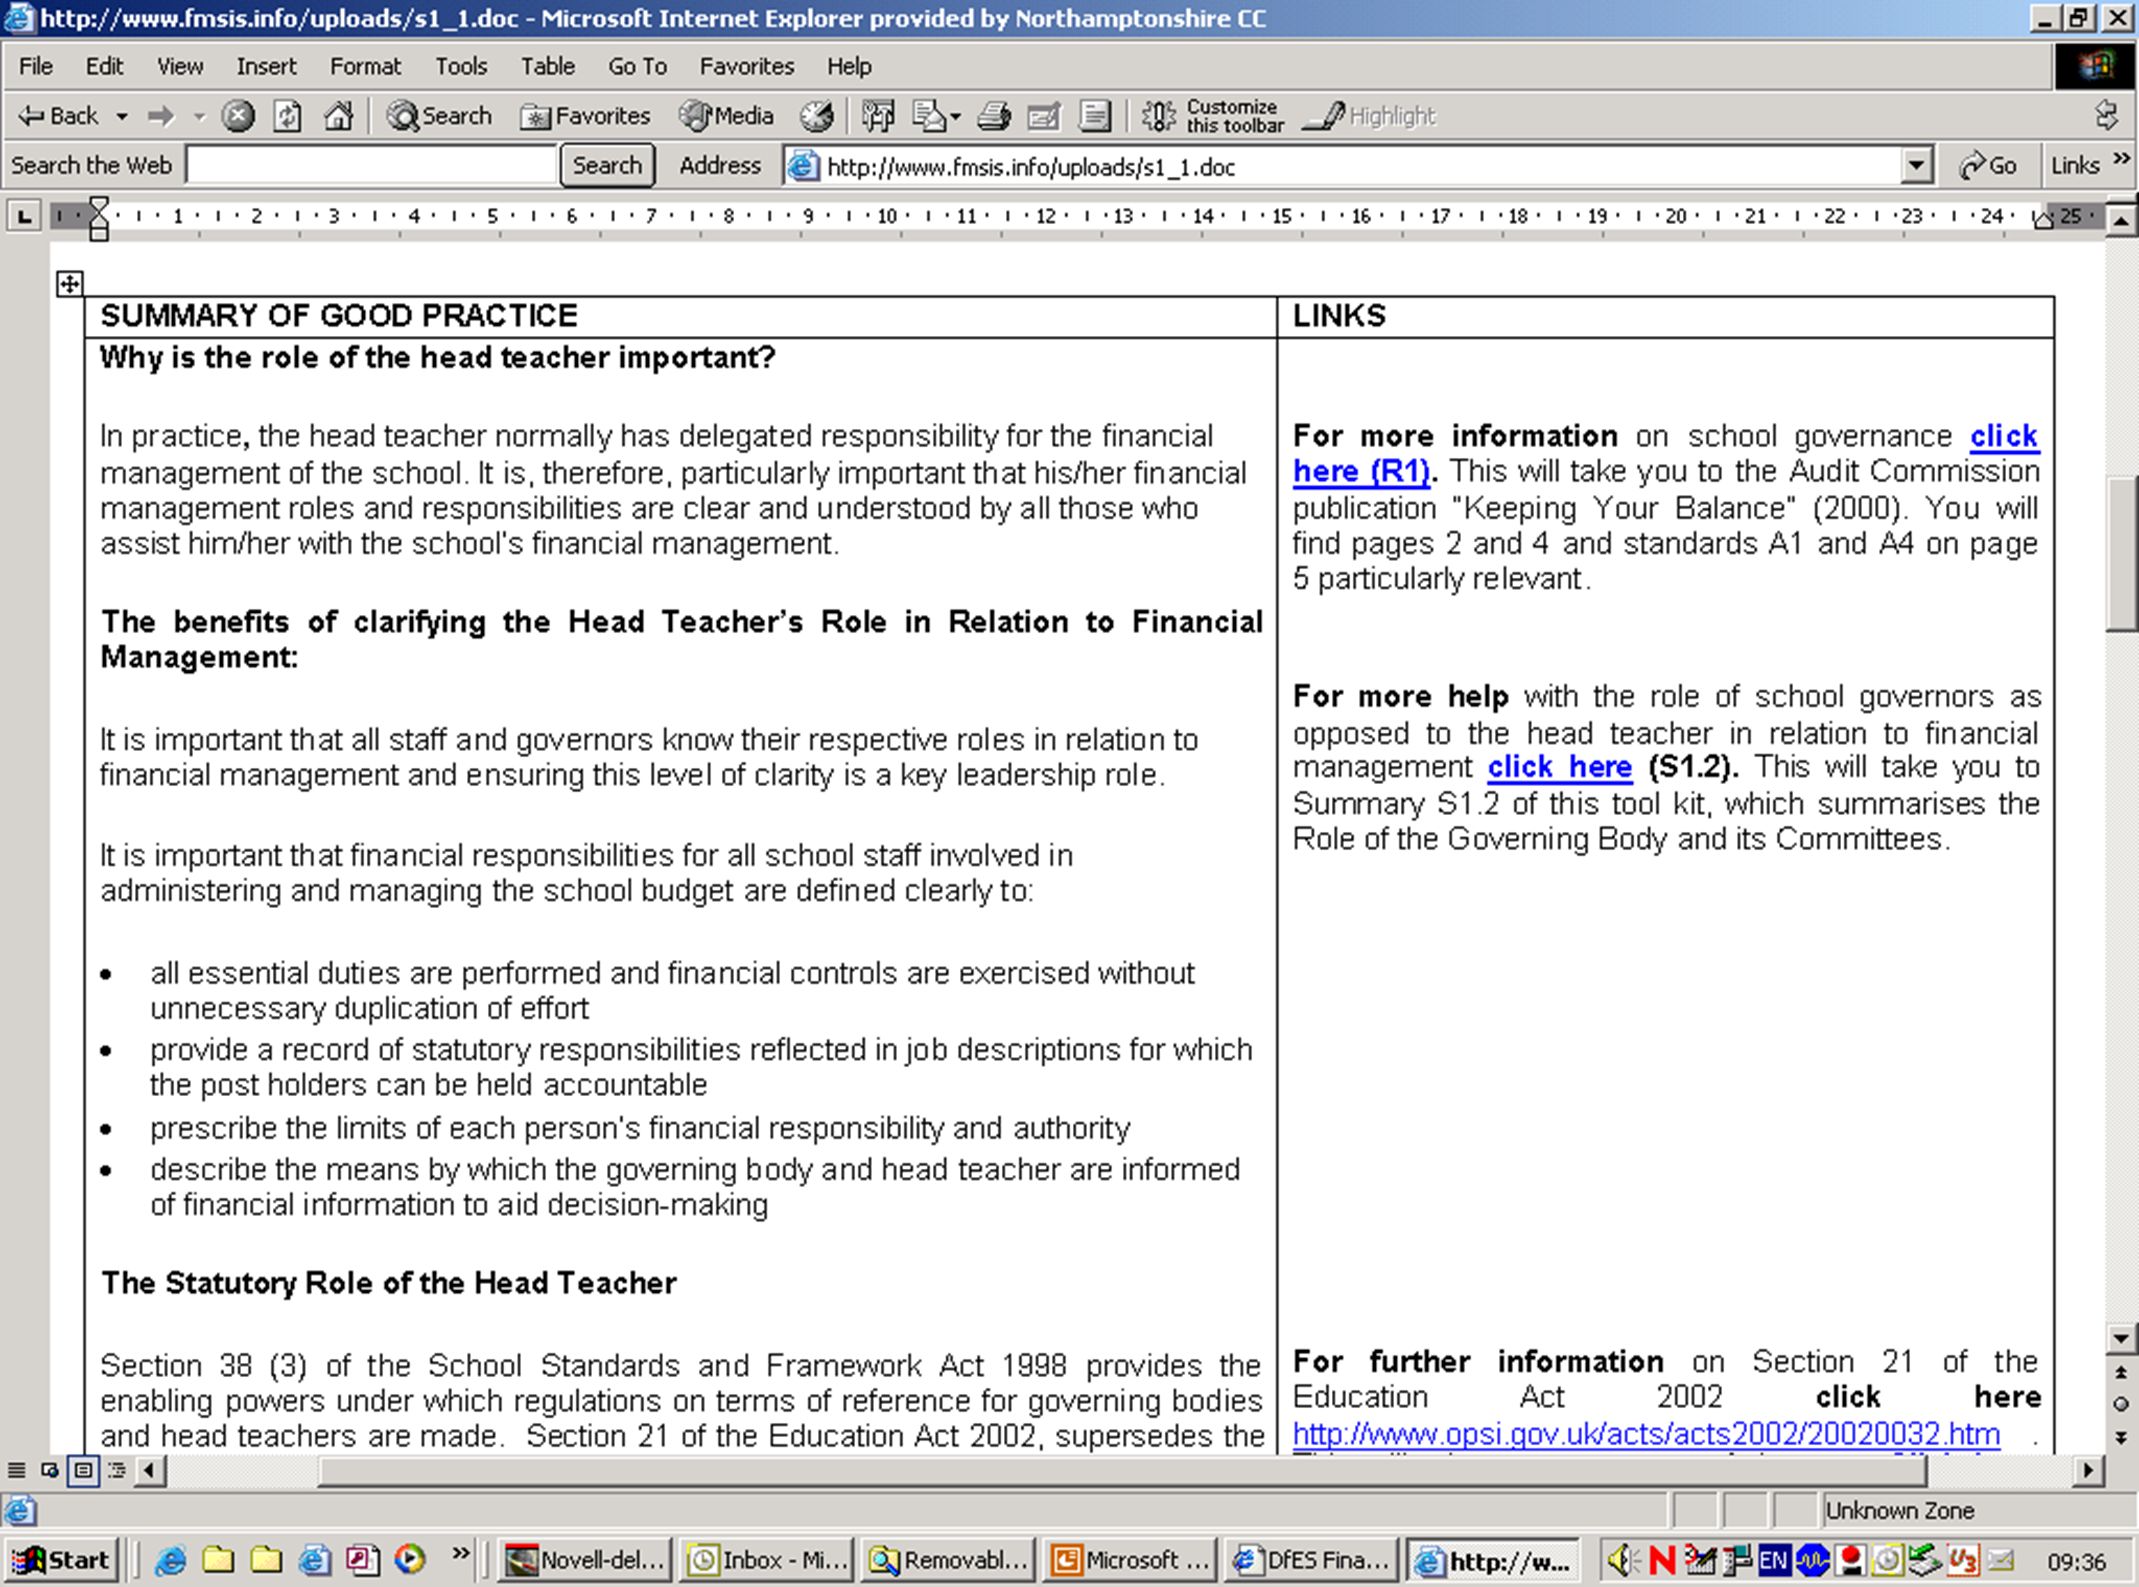Click the Highlight tool
2139x1587 pixels.
click(1371, 116)
